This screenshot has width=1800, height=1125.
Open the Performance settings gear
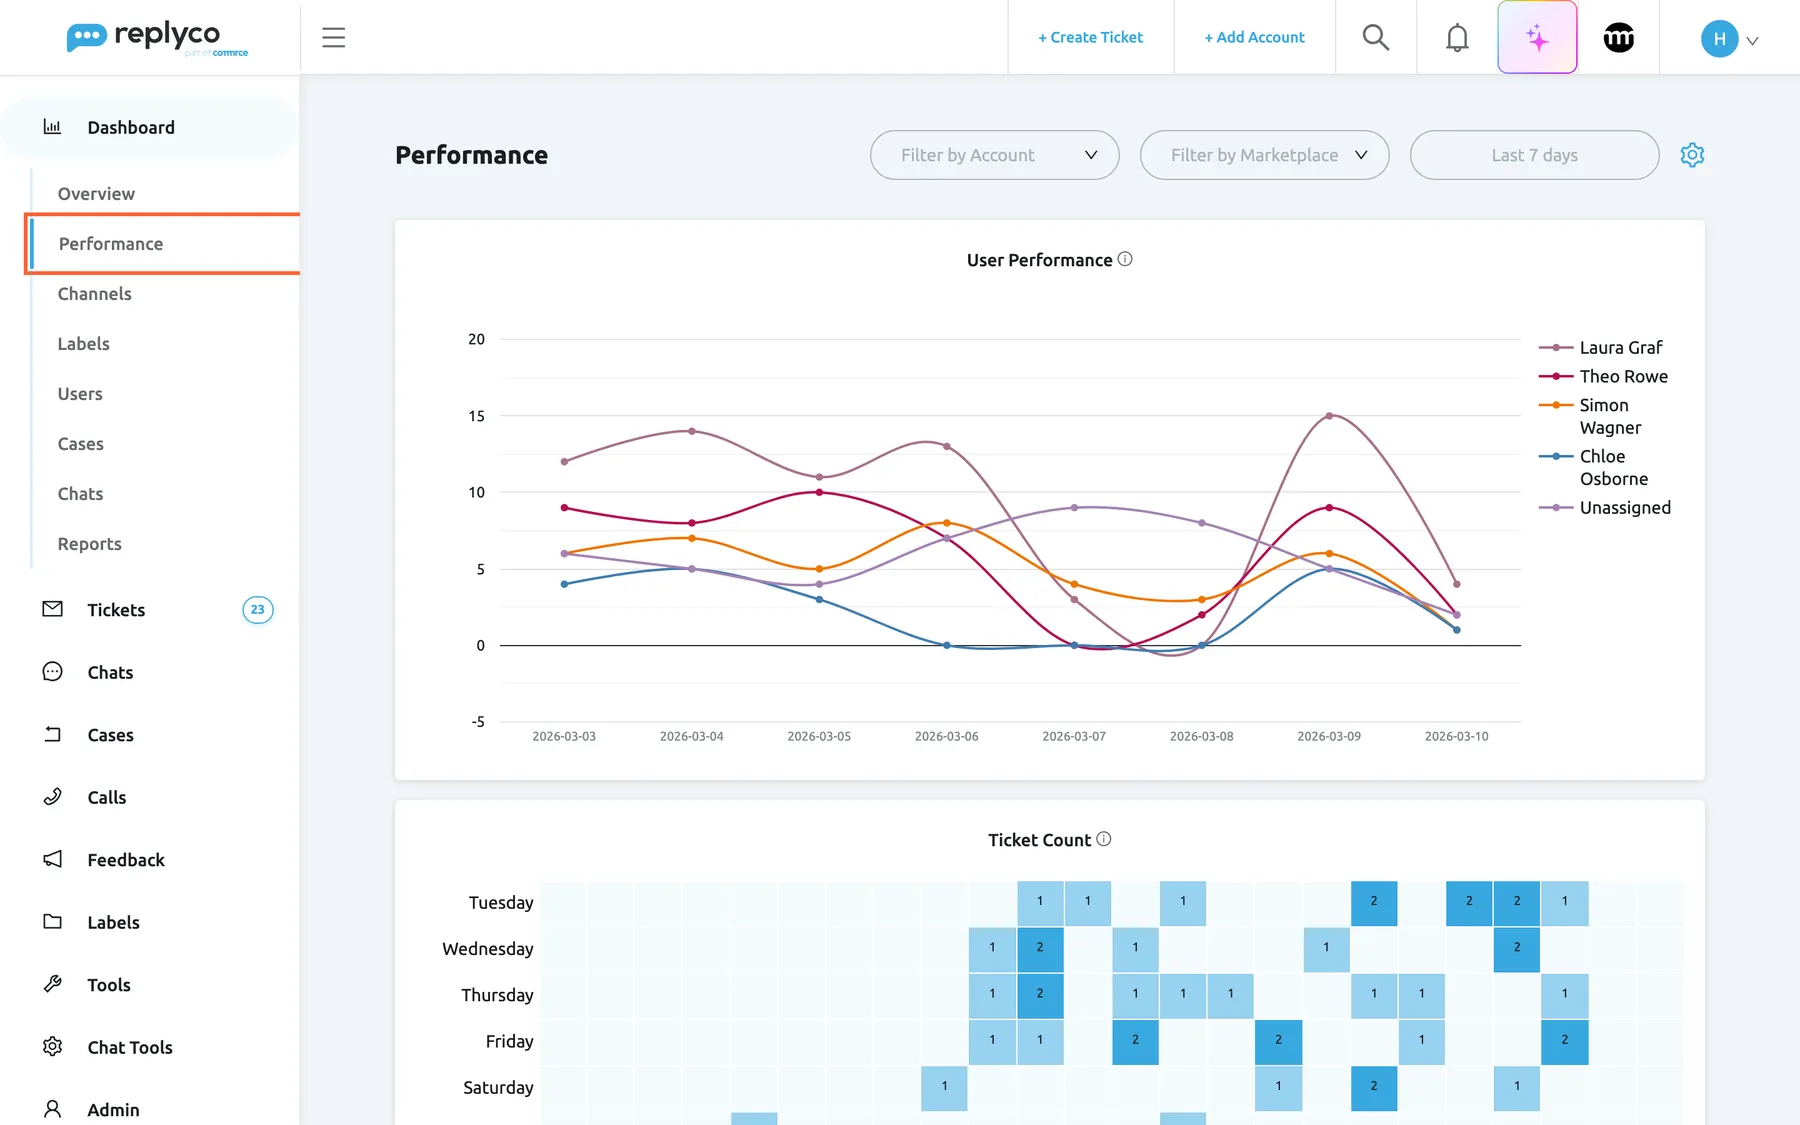point(1692,155)
